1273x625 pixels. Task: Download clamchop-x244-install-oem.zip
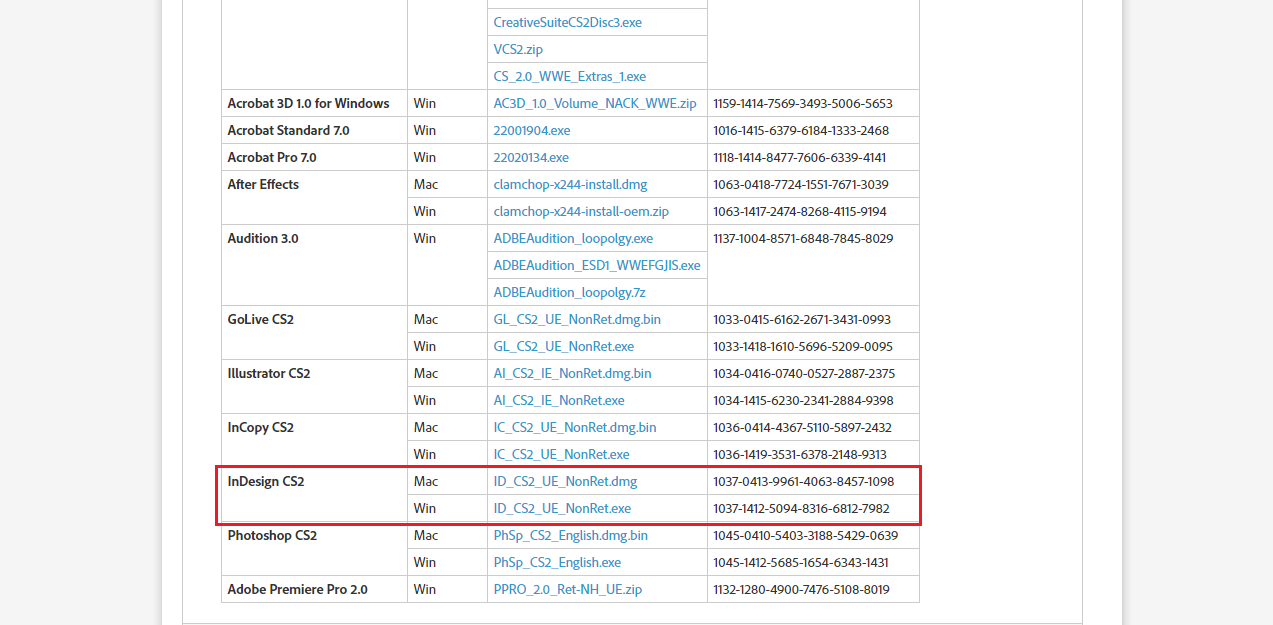(581, 211)
